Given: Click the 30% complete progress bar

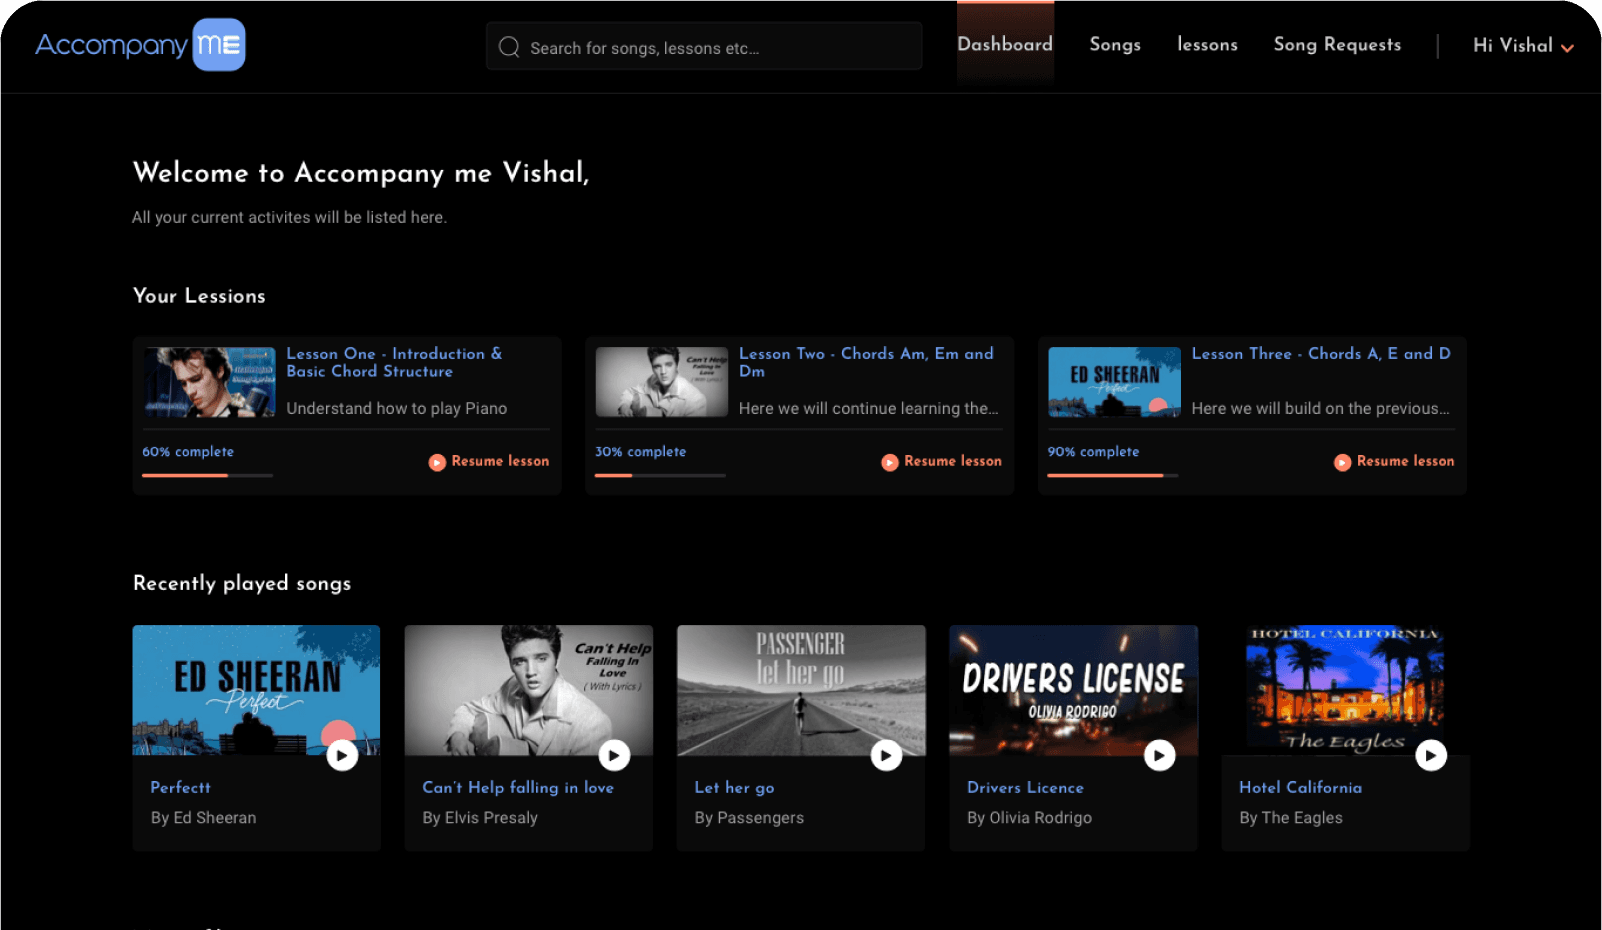Looking at the screenshot, I should [660, 475].
